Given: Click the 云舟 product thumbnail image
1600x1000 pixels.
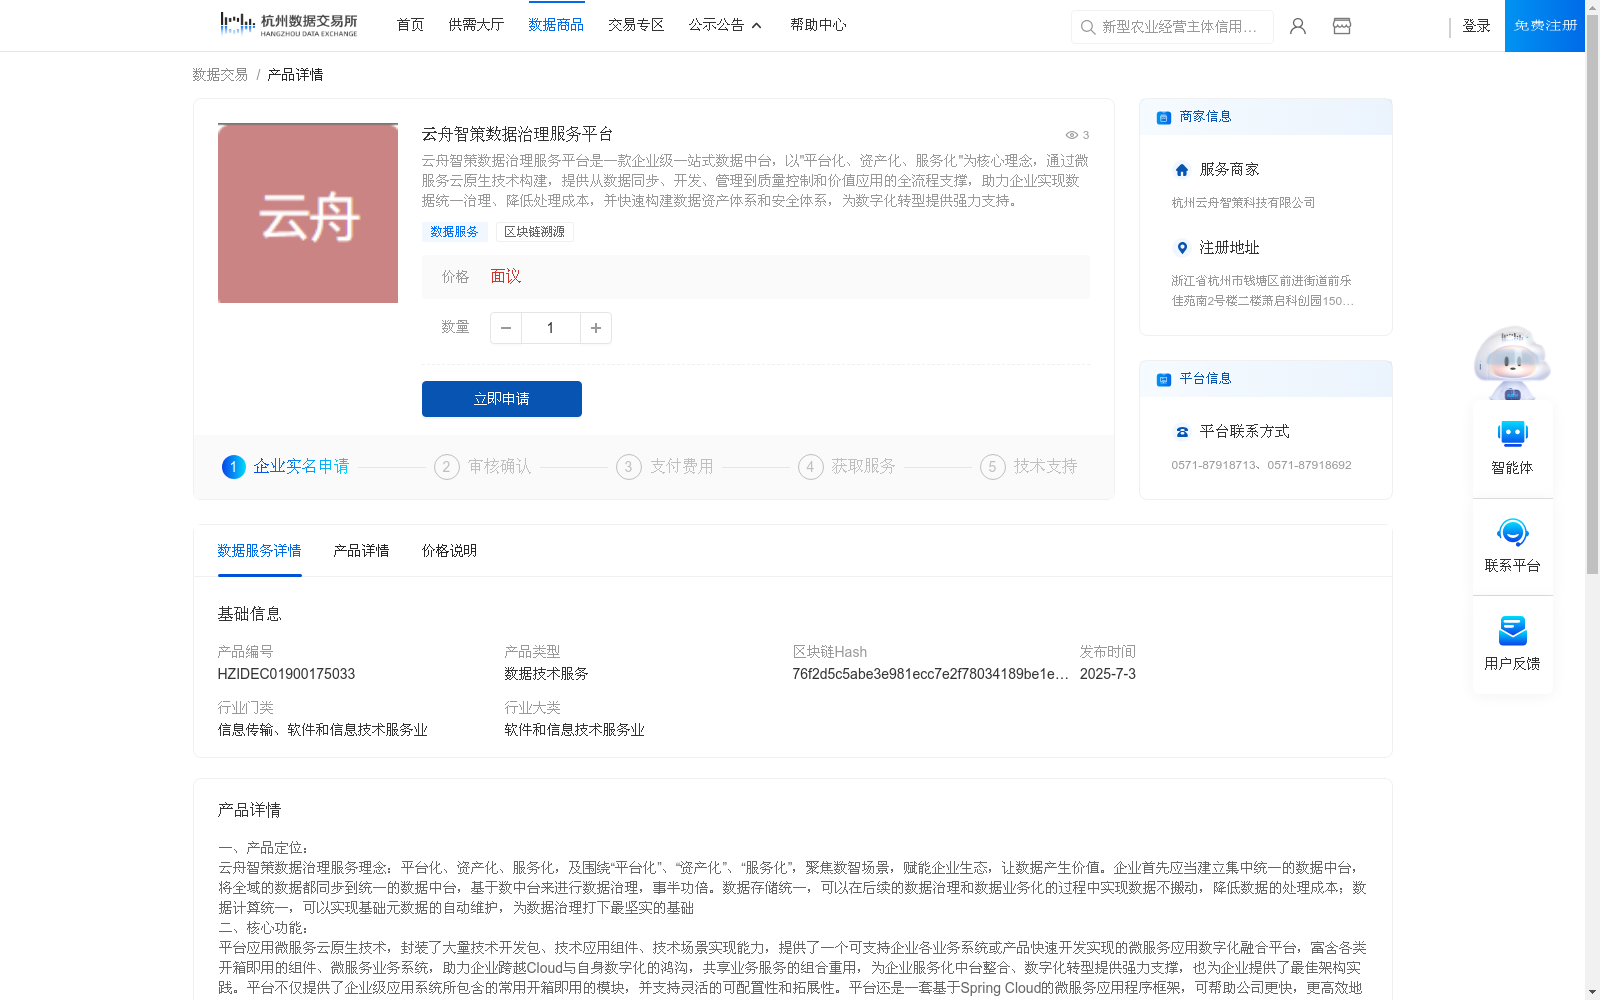Looking at the screenshot, I should [x=308, y=213].
